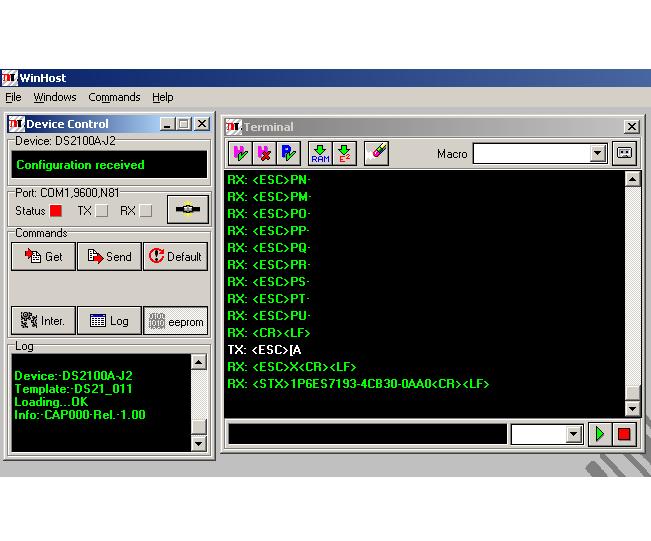
Task: Open the Commands menu
Action: (114, 97)
